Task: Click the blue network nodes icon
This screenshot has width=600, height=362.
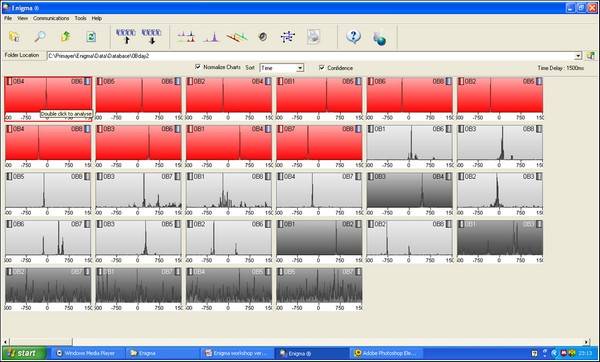Action: point(288,37)
